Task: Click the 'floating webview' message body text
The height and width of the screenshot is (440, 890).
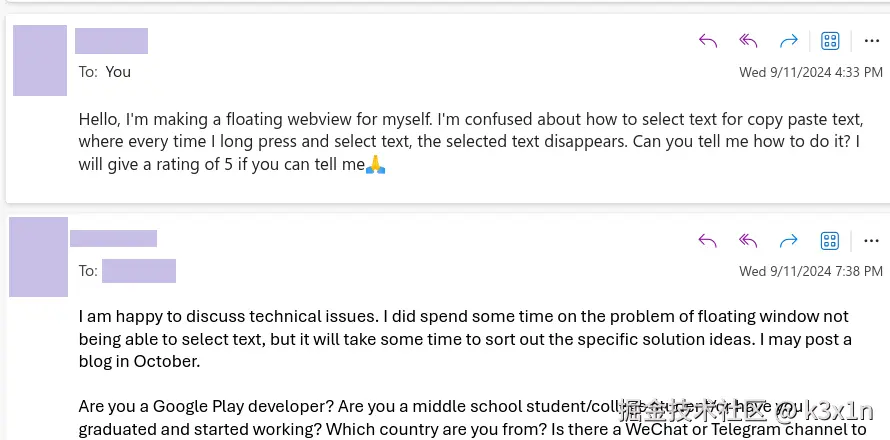Action: [470, 142]
